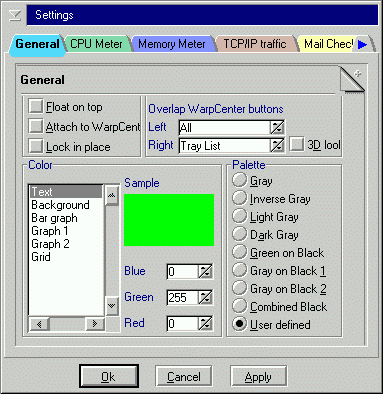The image size is (383, 394).
Task: Click the green Sample color swatch
Action: click(169, 220)
